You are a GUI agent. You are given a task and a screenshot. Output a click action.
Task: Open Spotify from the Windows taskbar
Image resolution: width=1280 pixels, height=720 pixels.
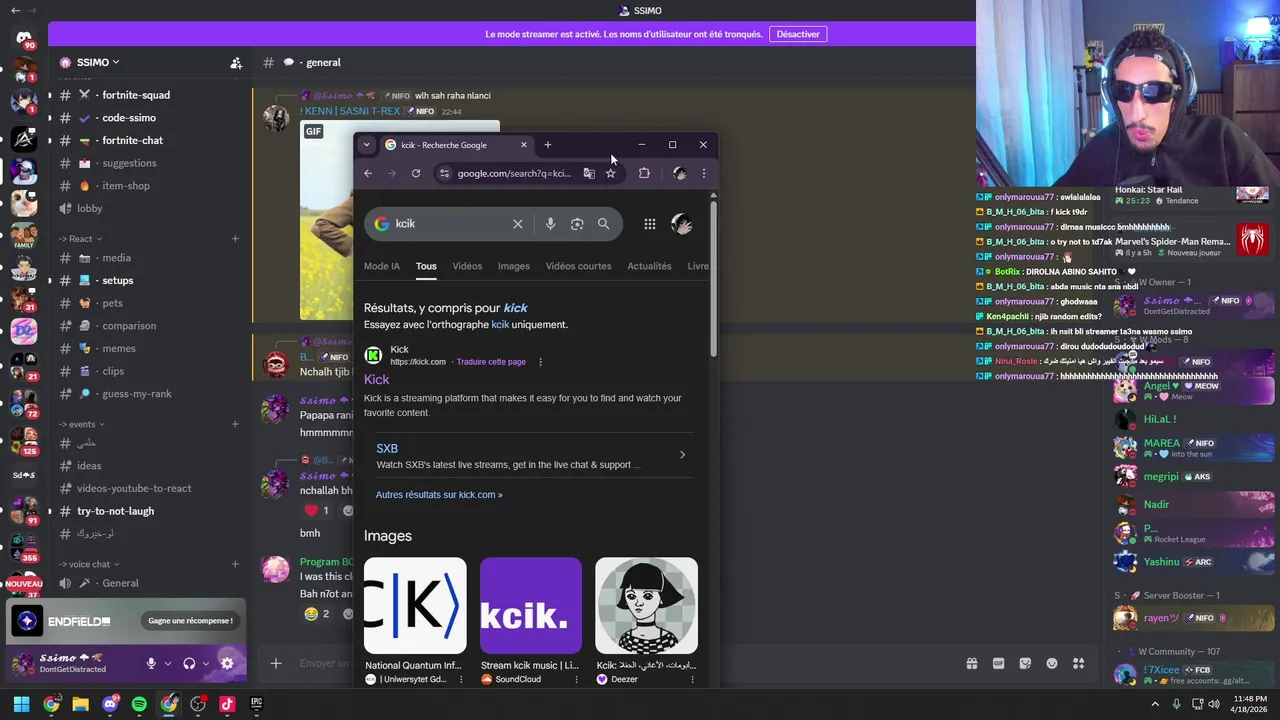(139, 704)
